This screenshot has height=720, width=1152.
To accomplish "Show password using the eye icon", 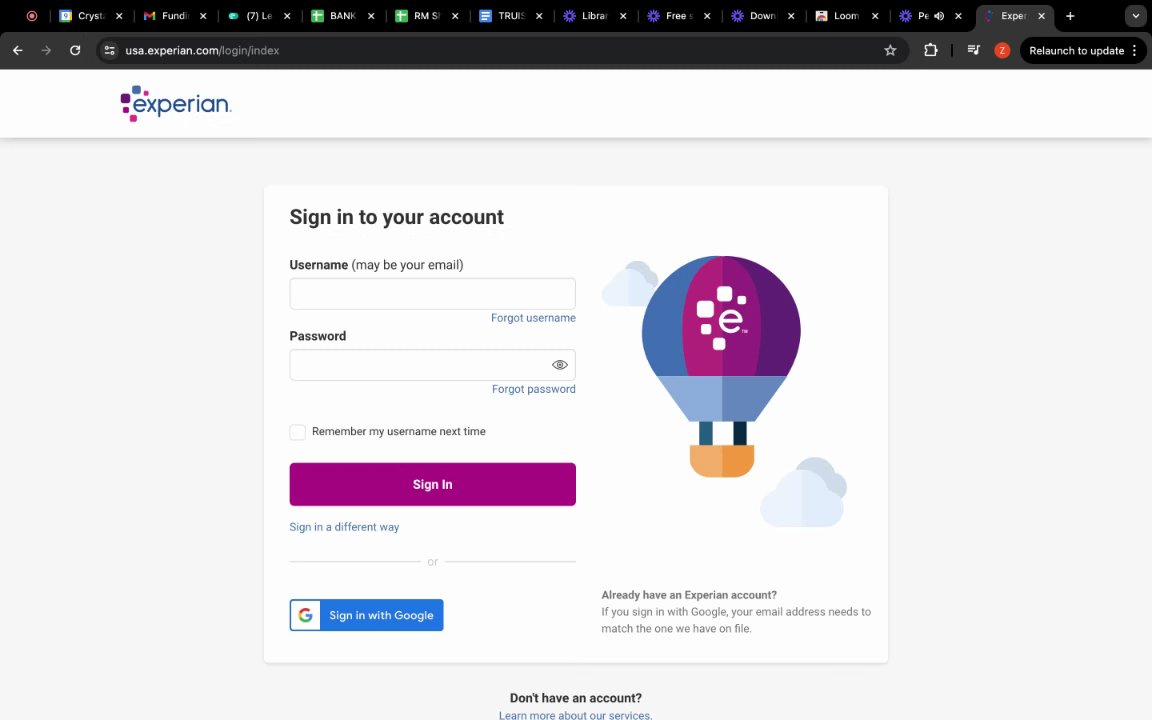I will point(560,365).
